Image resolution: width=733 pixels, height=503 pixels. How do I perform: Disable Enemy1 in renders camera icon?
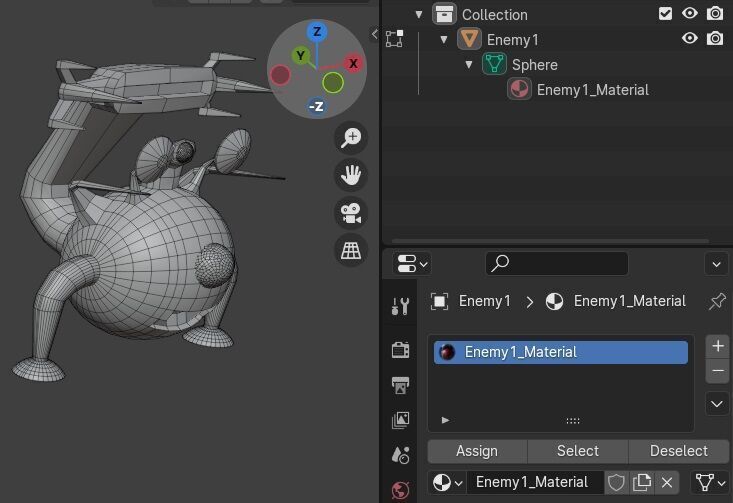[715, 38]
